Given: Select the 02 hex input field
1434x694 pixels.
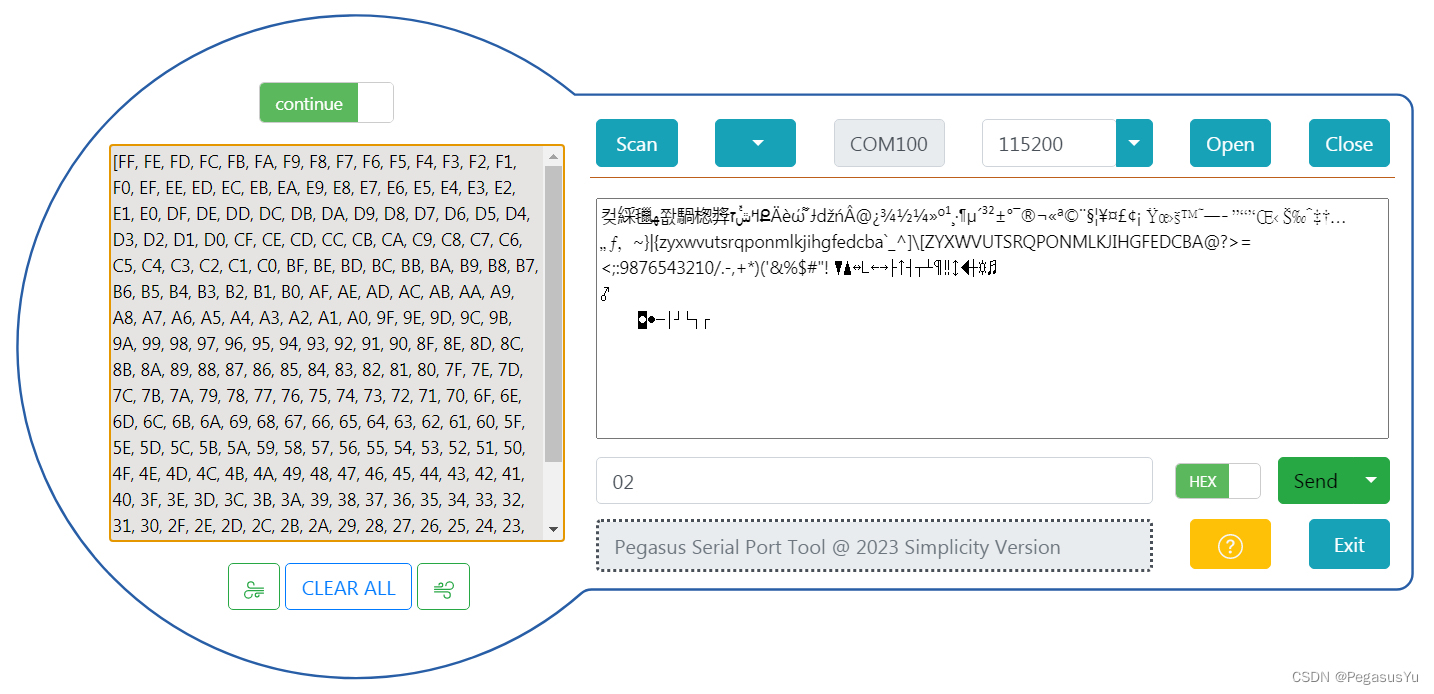Looking at the screenshot, I should coord(874,480).
